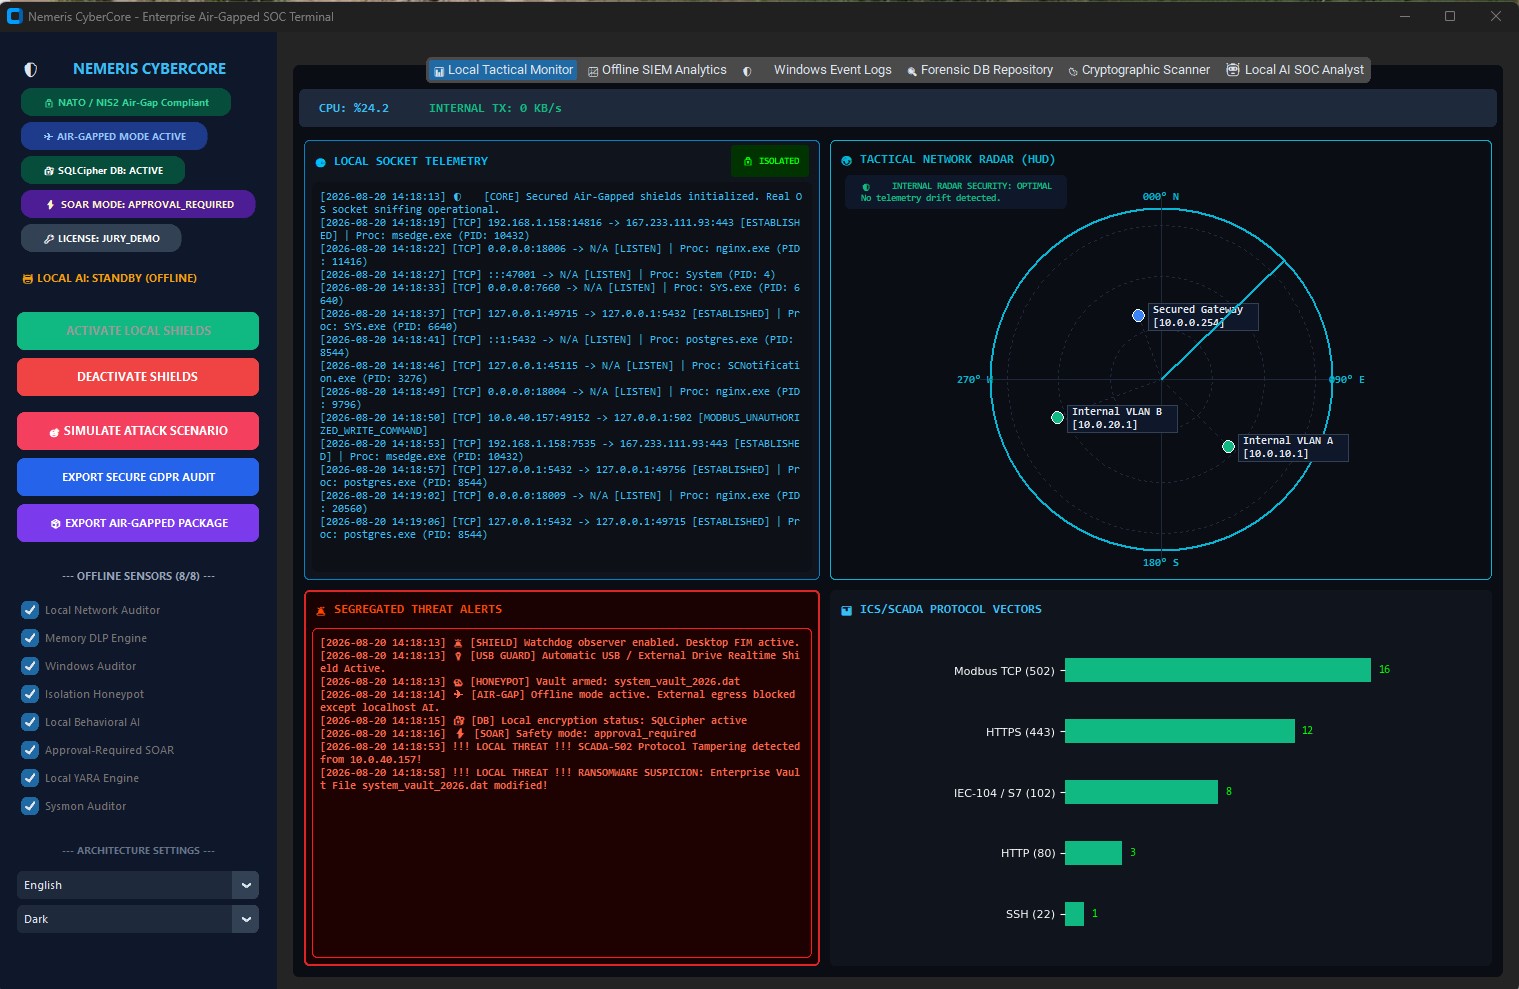Screen dimensions: 1519x989
Task: Click EXPORT SECURE GDPR AUDIT button
Action: click(x=138, y=477)
